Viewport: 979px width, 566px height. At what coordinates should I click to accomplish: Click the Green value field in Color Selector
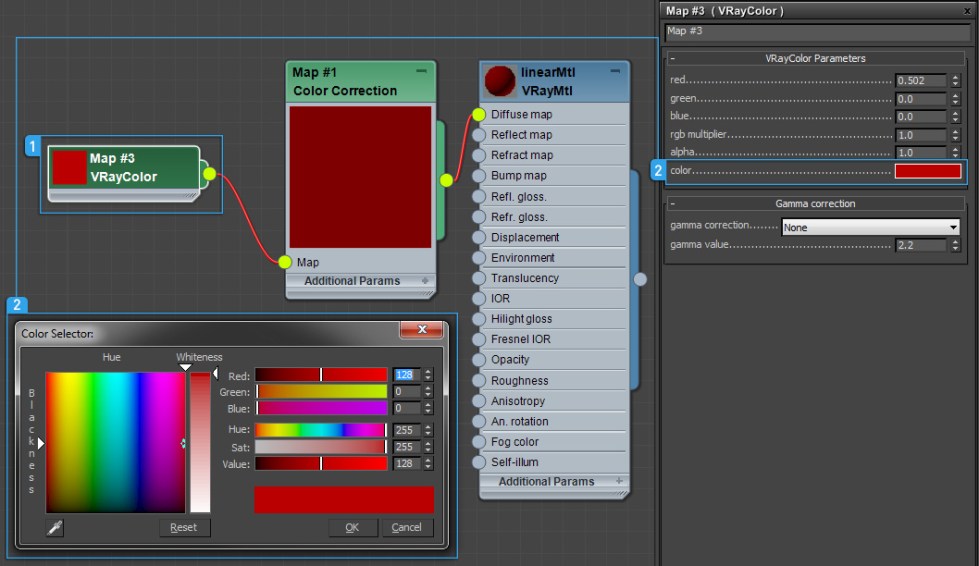pos(406,391)
